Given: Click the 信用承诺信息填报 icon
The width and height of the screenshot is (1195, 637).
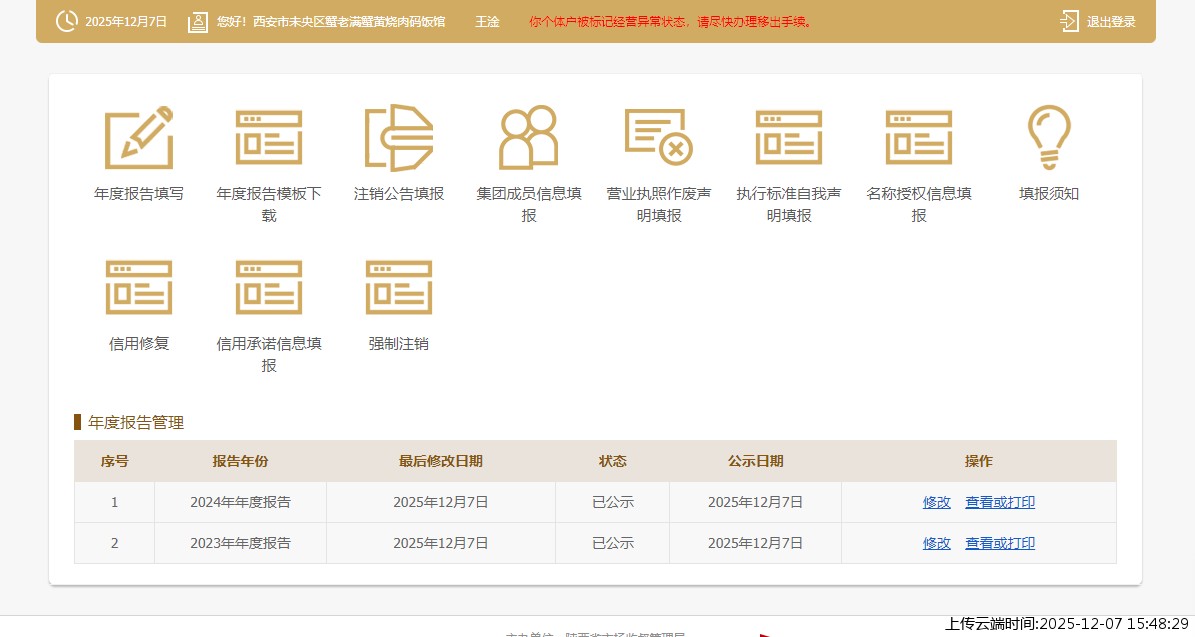Looking at the screenshot, I should 269,287.
